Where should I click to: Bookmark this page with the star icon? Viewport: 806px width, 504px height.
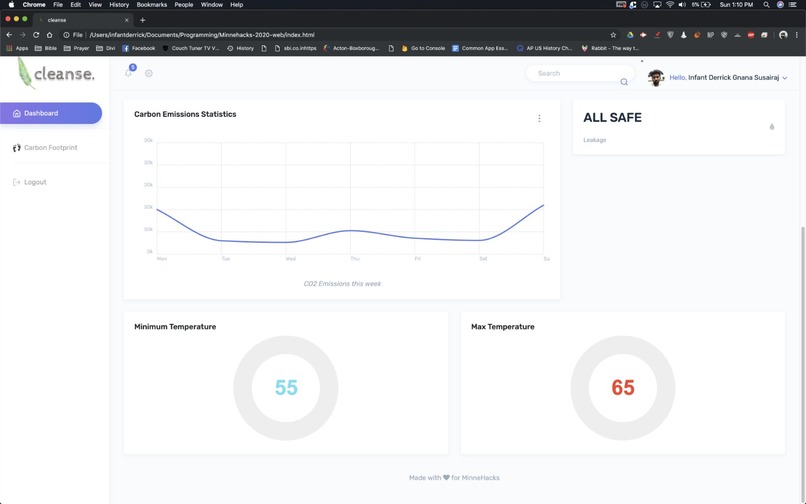pos(613,35)
